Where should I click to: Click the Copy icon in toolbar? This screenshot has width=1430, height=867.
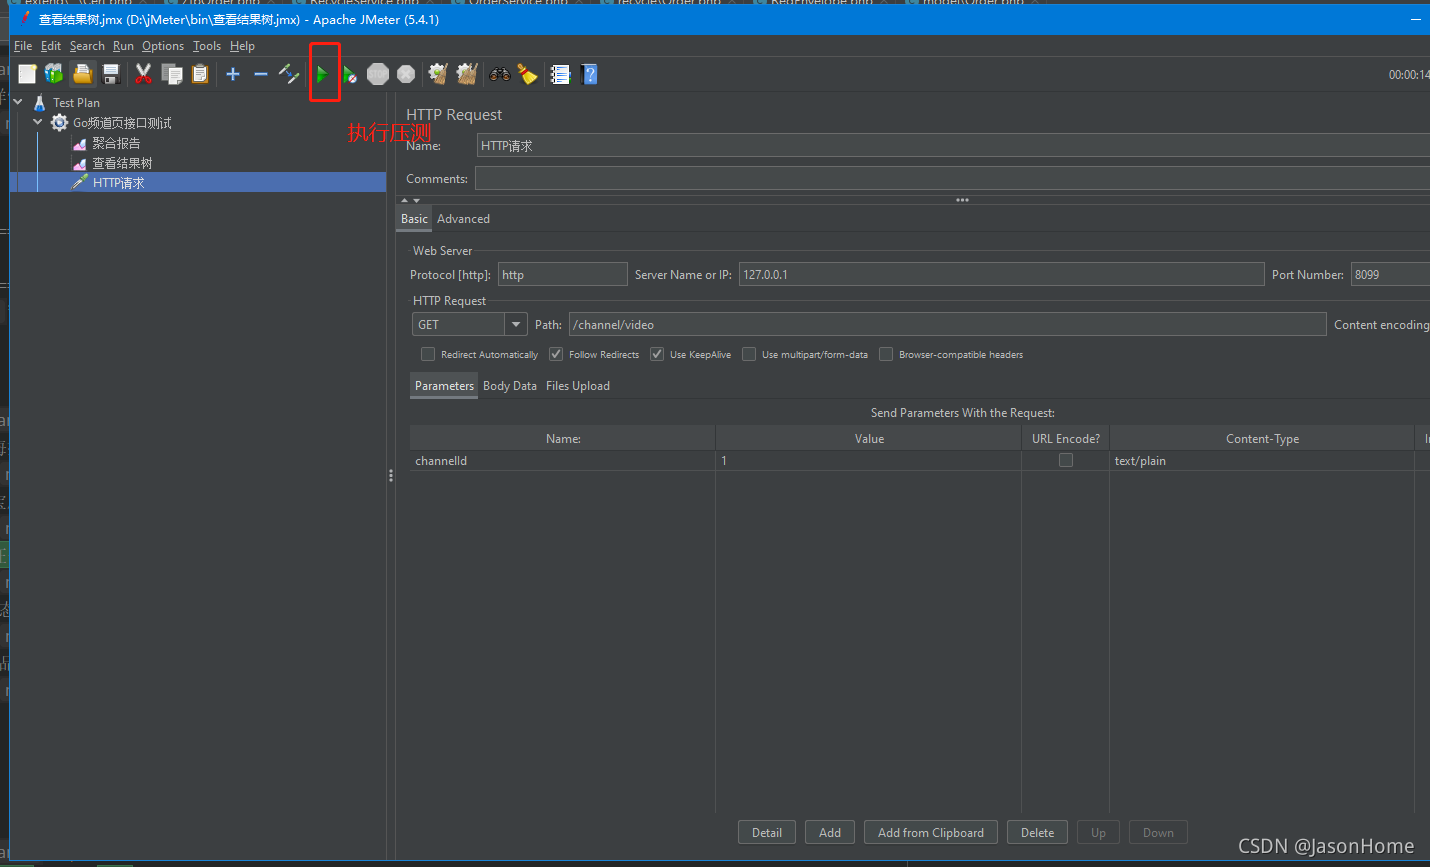172,74
